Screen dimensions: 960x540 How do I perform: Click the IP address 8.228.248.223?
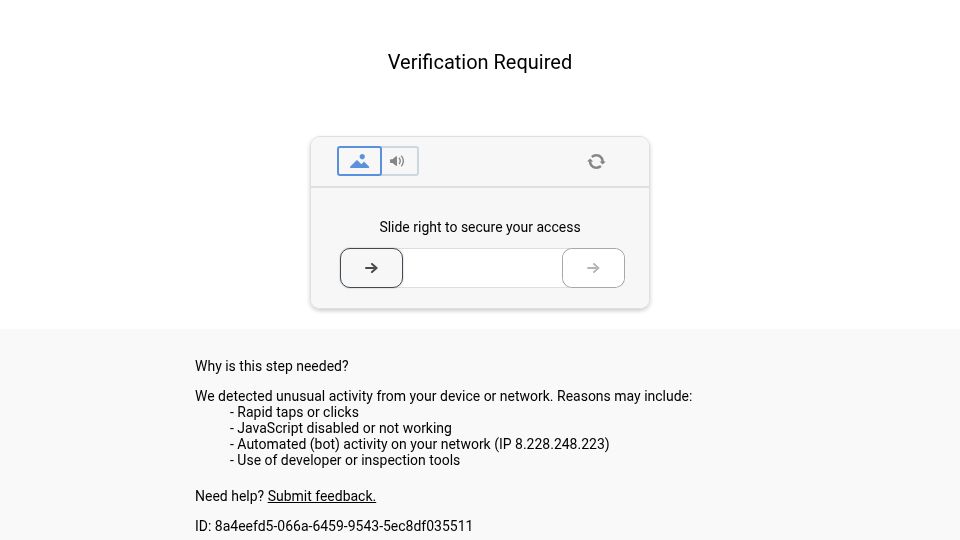(560, 444)
